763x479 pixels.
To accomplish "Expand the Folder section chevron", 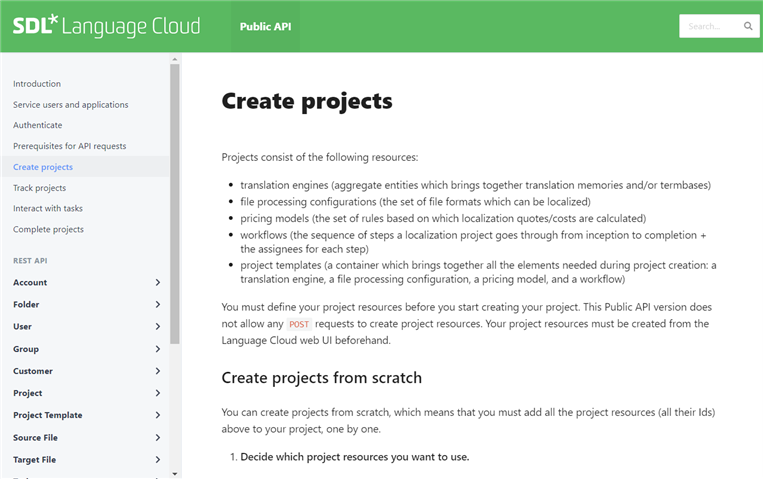I will click(158, 304).
